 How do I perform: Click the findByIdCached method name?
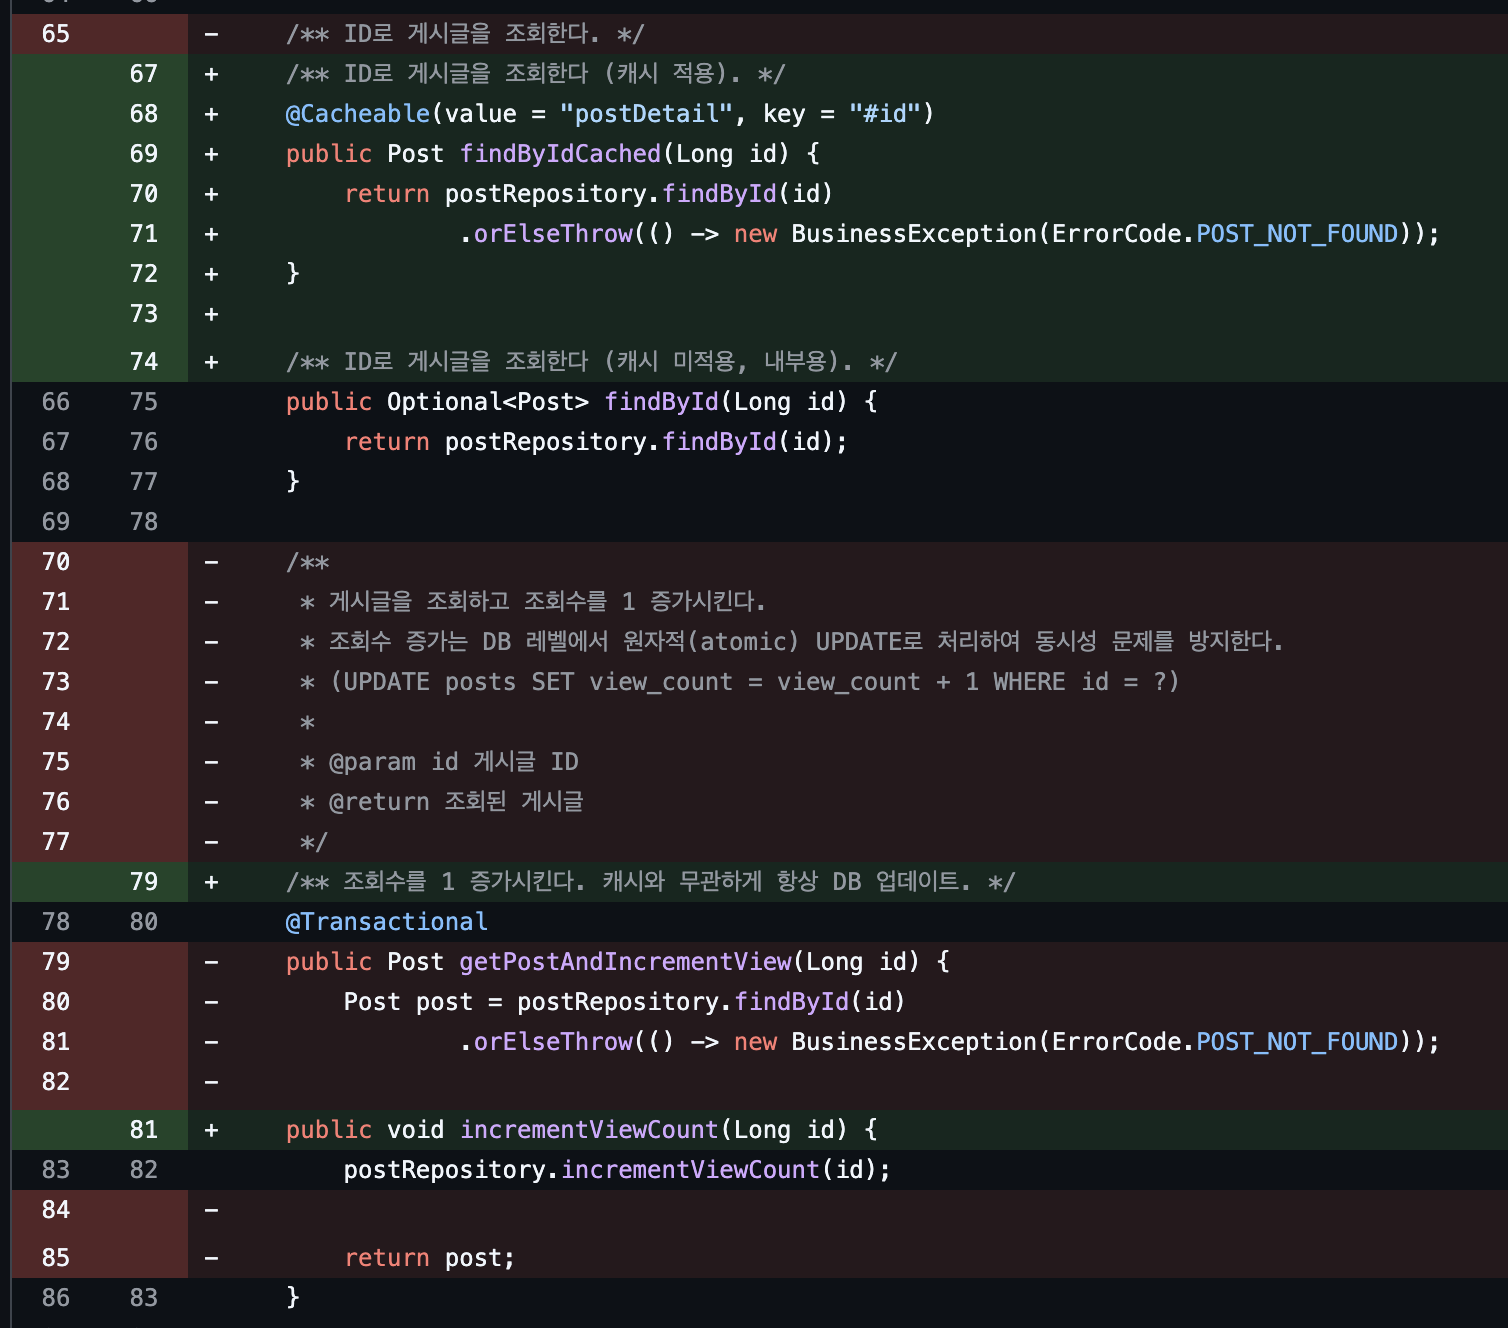560,153
